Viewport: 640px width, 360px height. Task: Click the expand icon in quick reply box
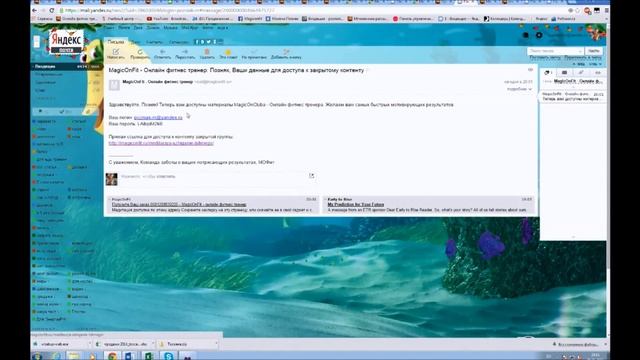tap(311, 176)
